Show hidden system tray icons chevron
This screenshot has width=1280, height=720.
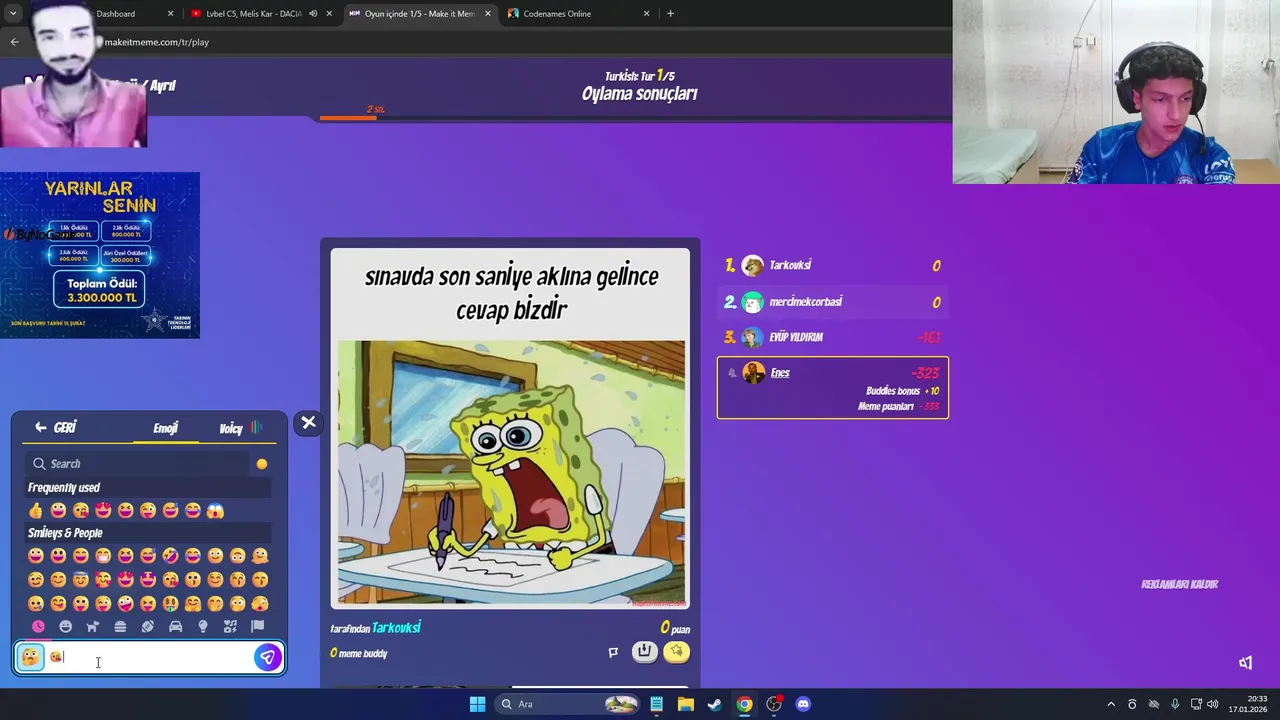point(1110,704)
